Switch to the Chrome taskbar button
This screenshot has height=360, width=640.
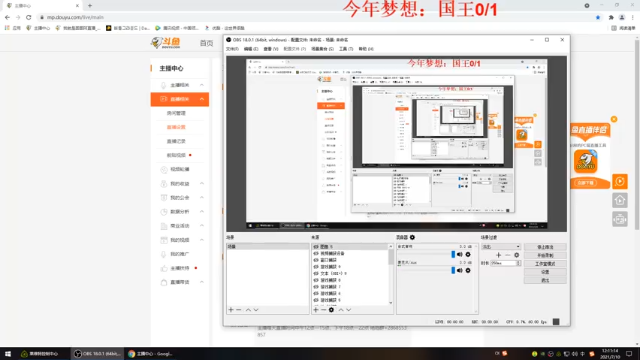[x=151, y=354]
